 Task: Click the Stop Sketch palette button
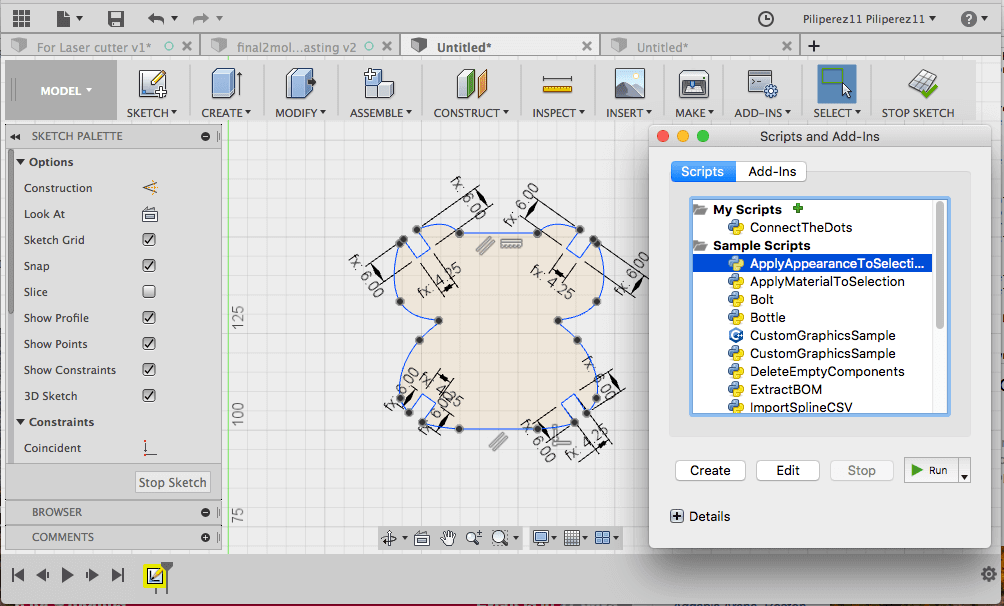pyautogui.click(x=172, y=482)
